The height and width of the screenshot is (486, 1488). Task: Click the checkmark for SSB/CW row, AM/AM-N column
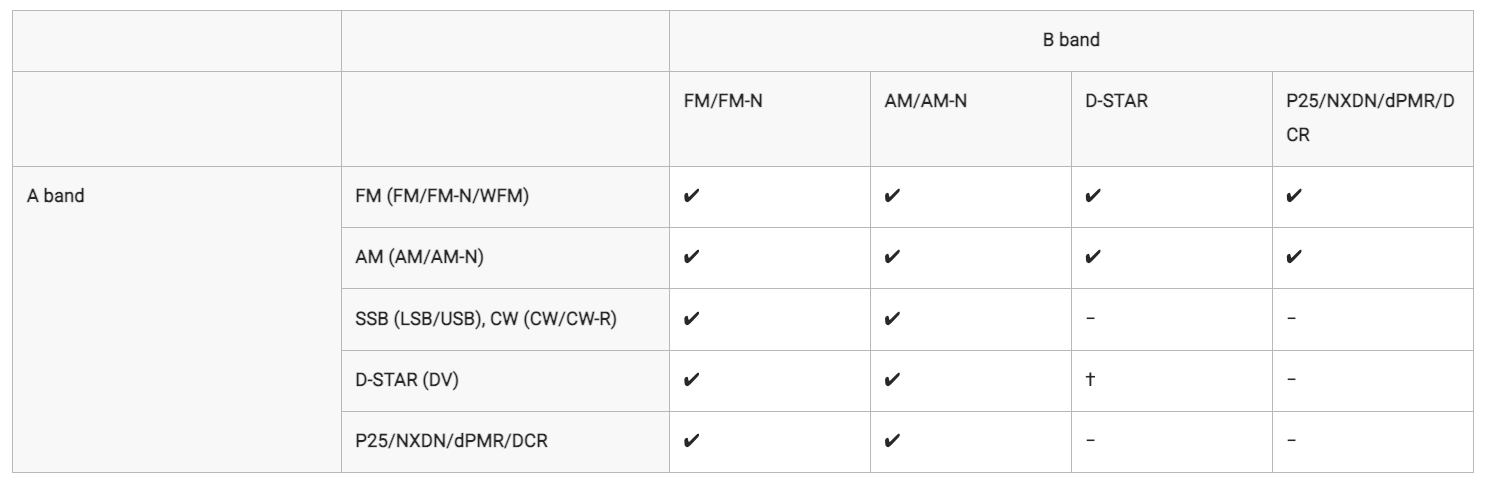coord(891,318)
